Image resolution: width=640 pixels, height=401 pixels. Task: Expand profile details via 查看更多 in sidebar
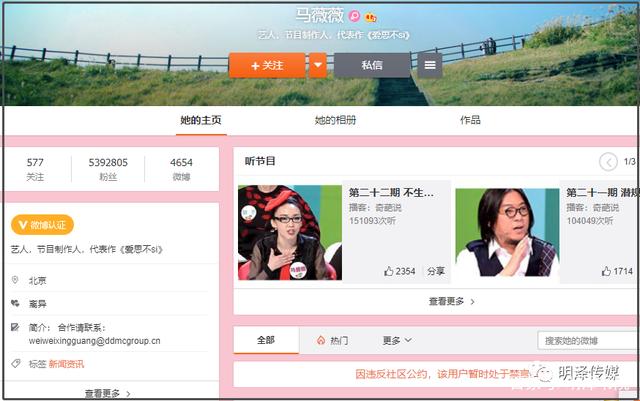tap(108, 394)
